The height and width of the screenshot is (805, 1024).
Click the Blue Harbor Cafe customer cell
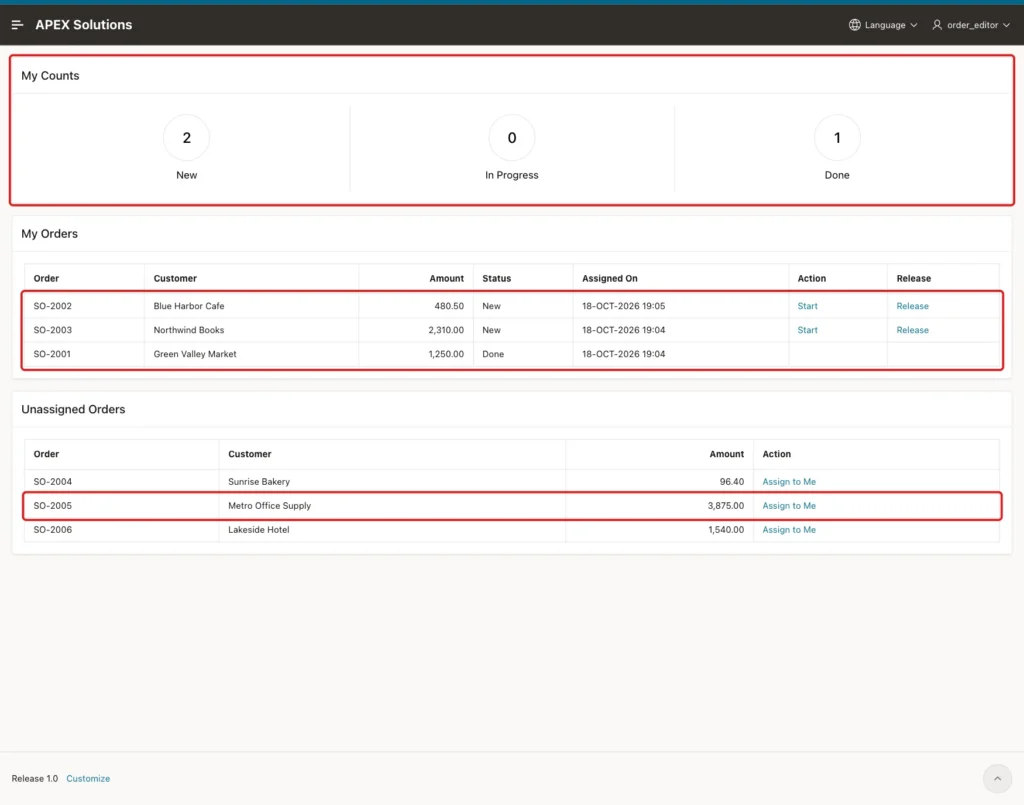pyautogui.click(x=189, y=306)
